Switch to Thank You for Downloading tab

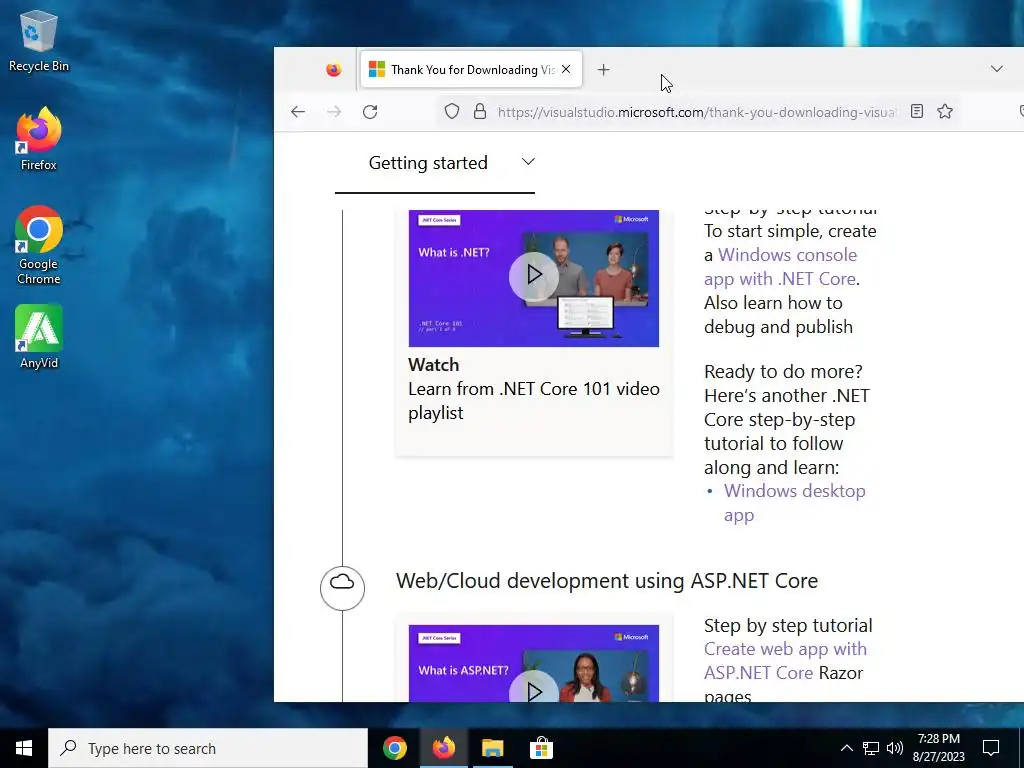tap(471, 69)
